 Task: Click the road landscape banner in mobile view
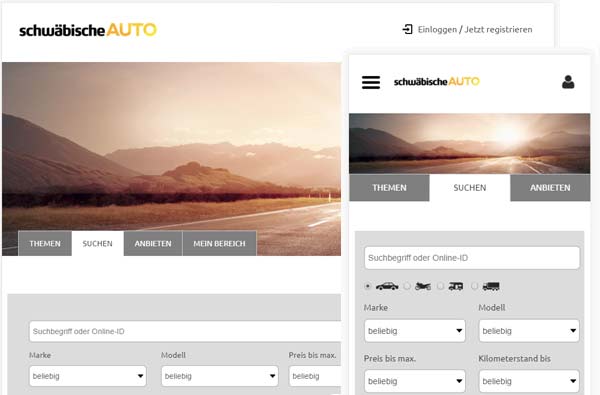(x=470, y=144)
